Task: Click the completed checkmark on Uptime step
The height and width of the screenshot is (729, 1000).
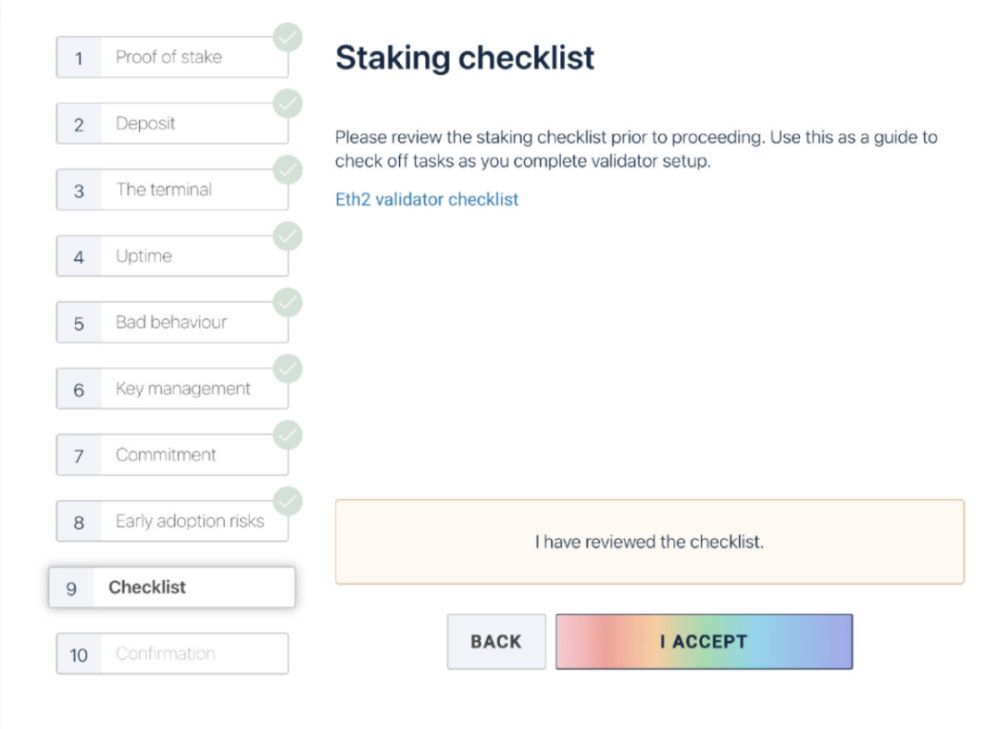Action: (288, 237)
